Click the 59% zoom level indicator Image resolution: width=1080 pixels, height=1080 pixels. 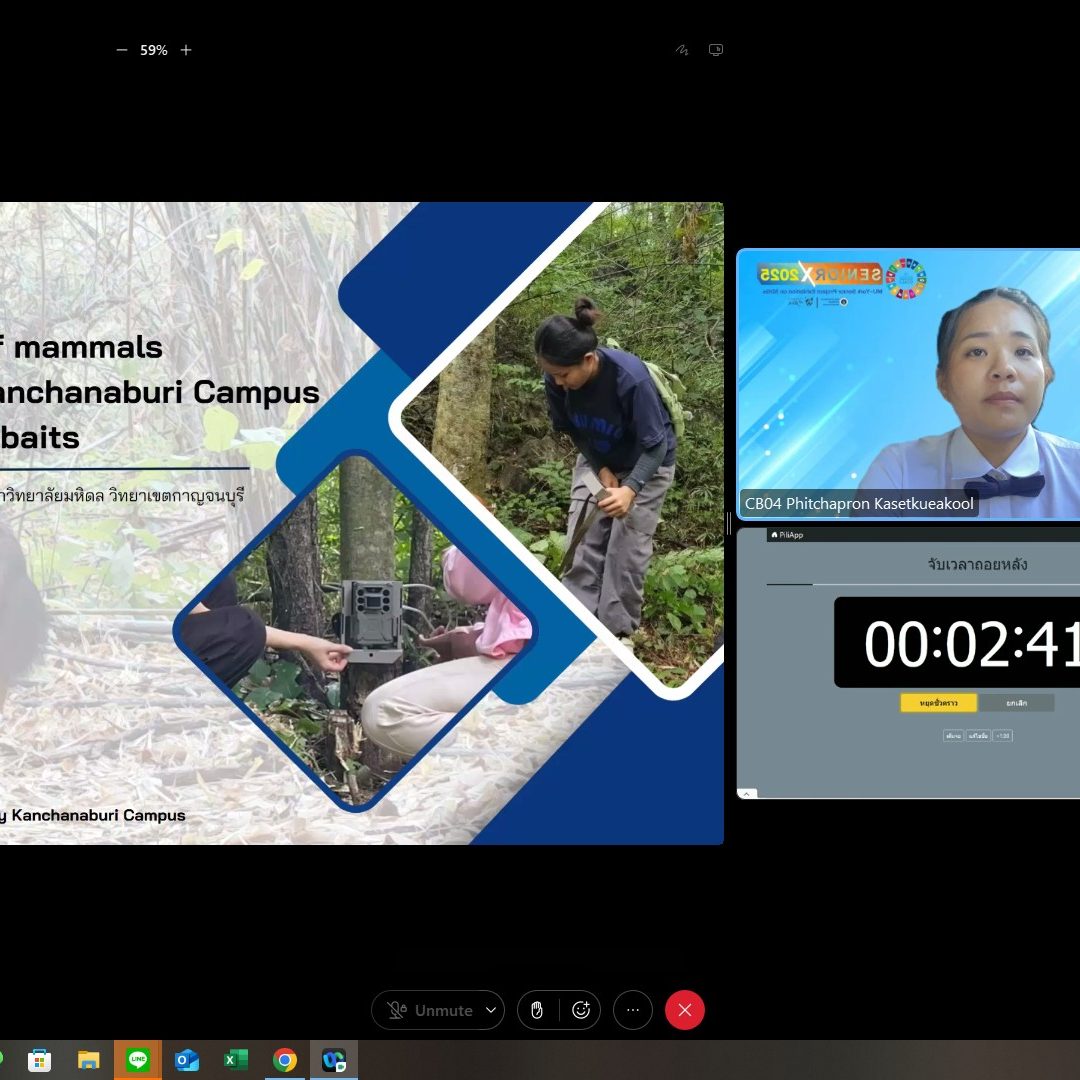click(153, 50)
